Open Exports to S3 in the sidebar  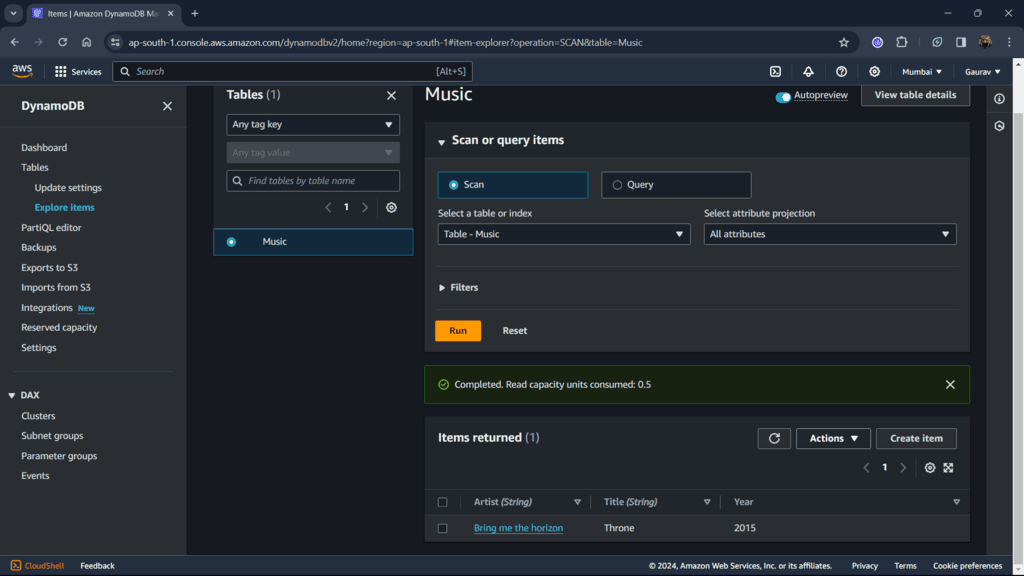click(49, 268)
